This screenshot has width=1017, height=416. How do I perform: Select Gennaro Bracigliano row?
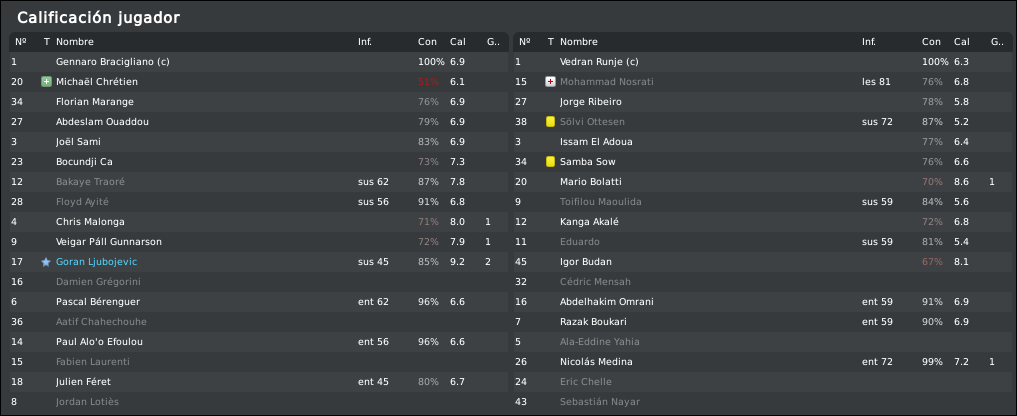click(259, 62)
